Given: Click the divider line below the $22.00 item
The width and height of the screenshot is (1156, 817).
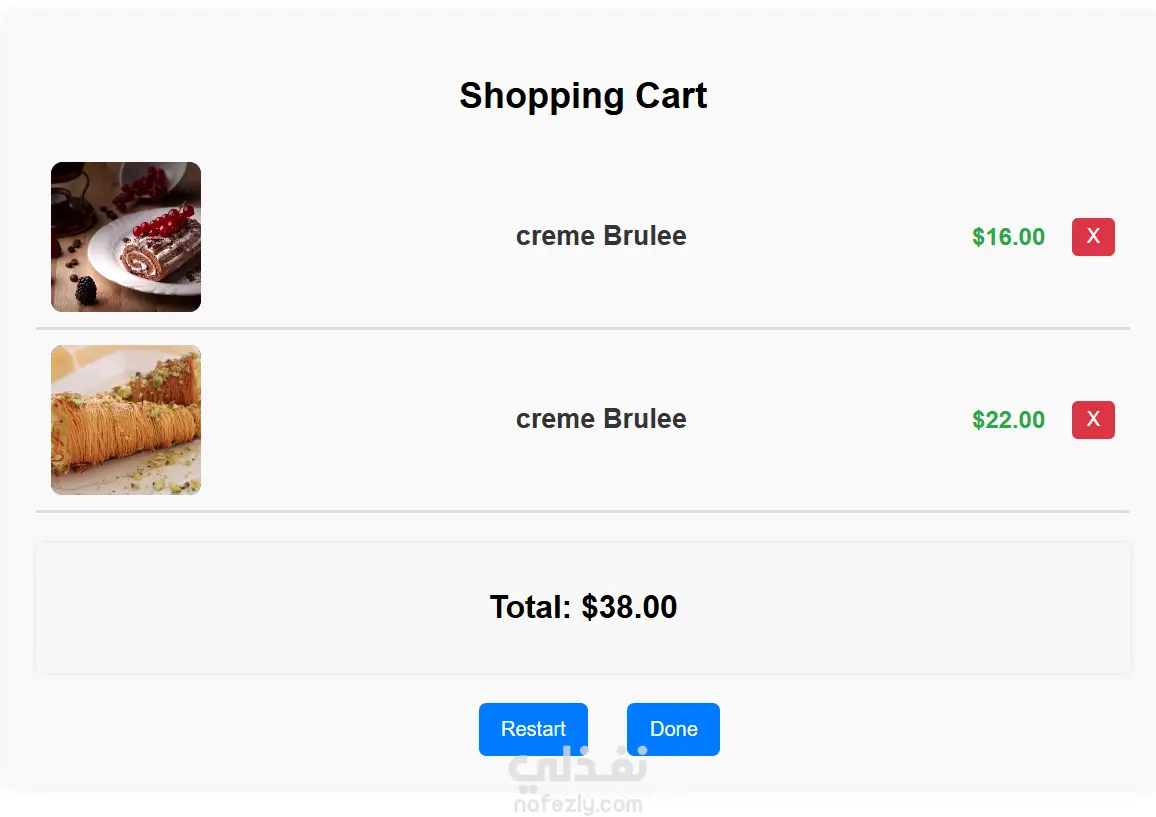Looking at the screenshot, I should [583, 511].
